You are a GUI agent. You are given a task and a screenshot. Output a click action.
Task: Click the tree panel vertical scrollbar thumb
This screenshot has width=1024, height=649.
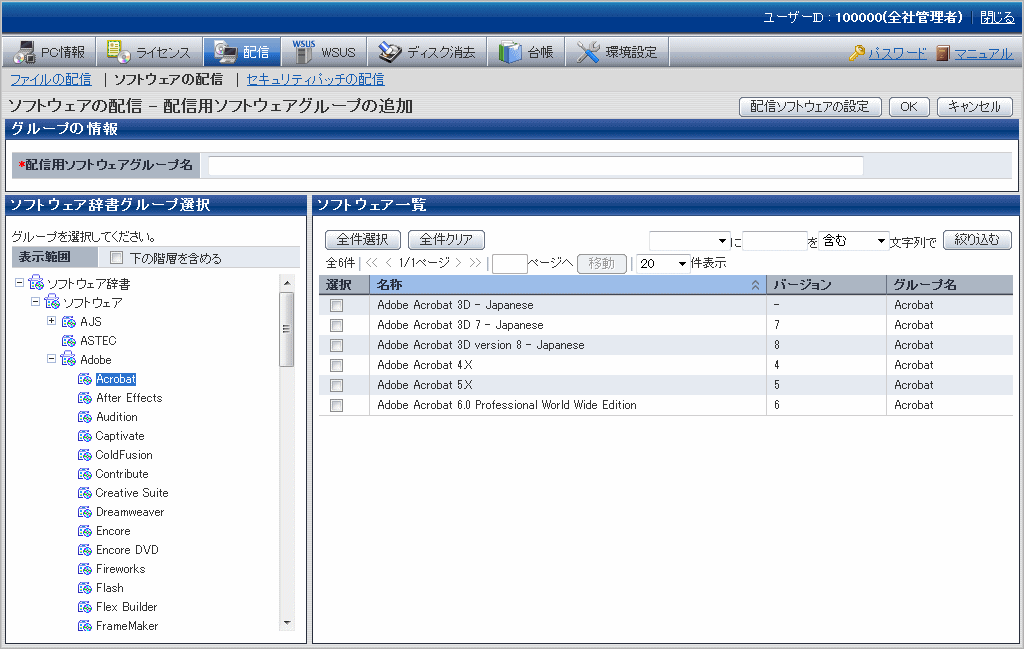pyautogui.click(x=287, y=330)
